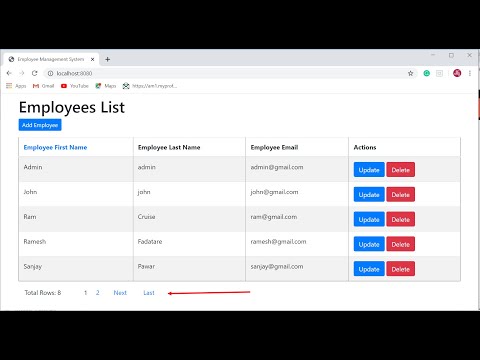
Task: Delete the John employee row
Action: [401, 195]
